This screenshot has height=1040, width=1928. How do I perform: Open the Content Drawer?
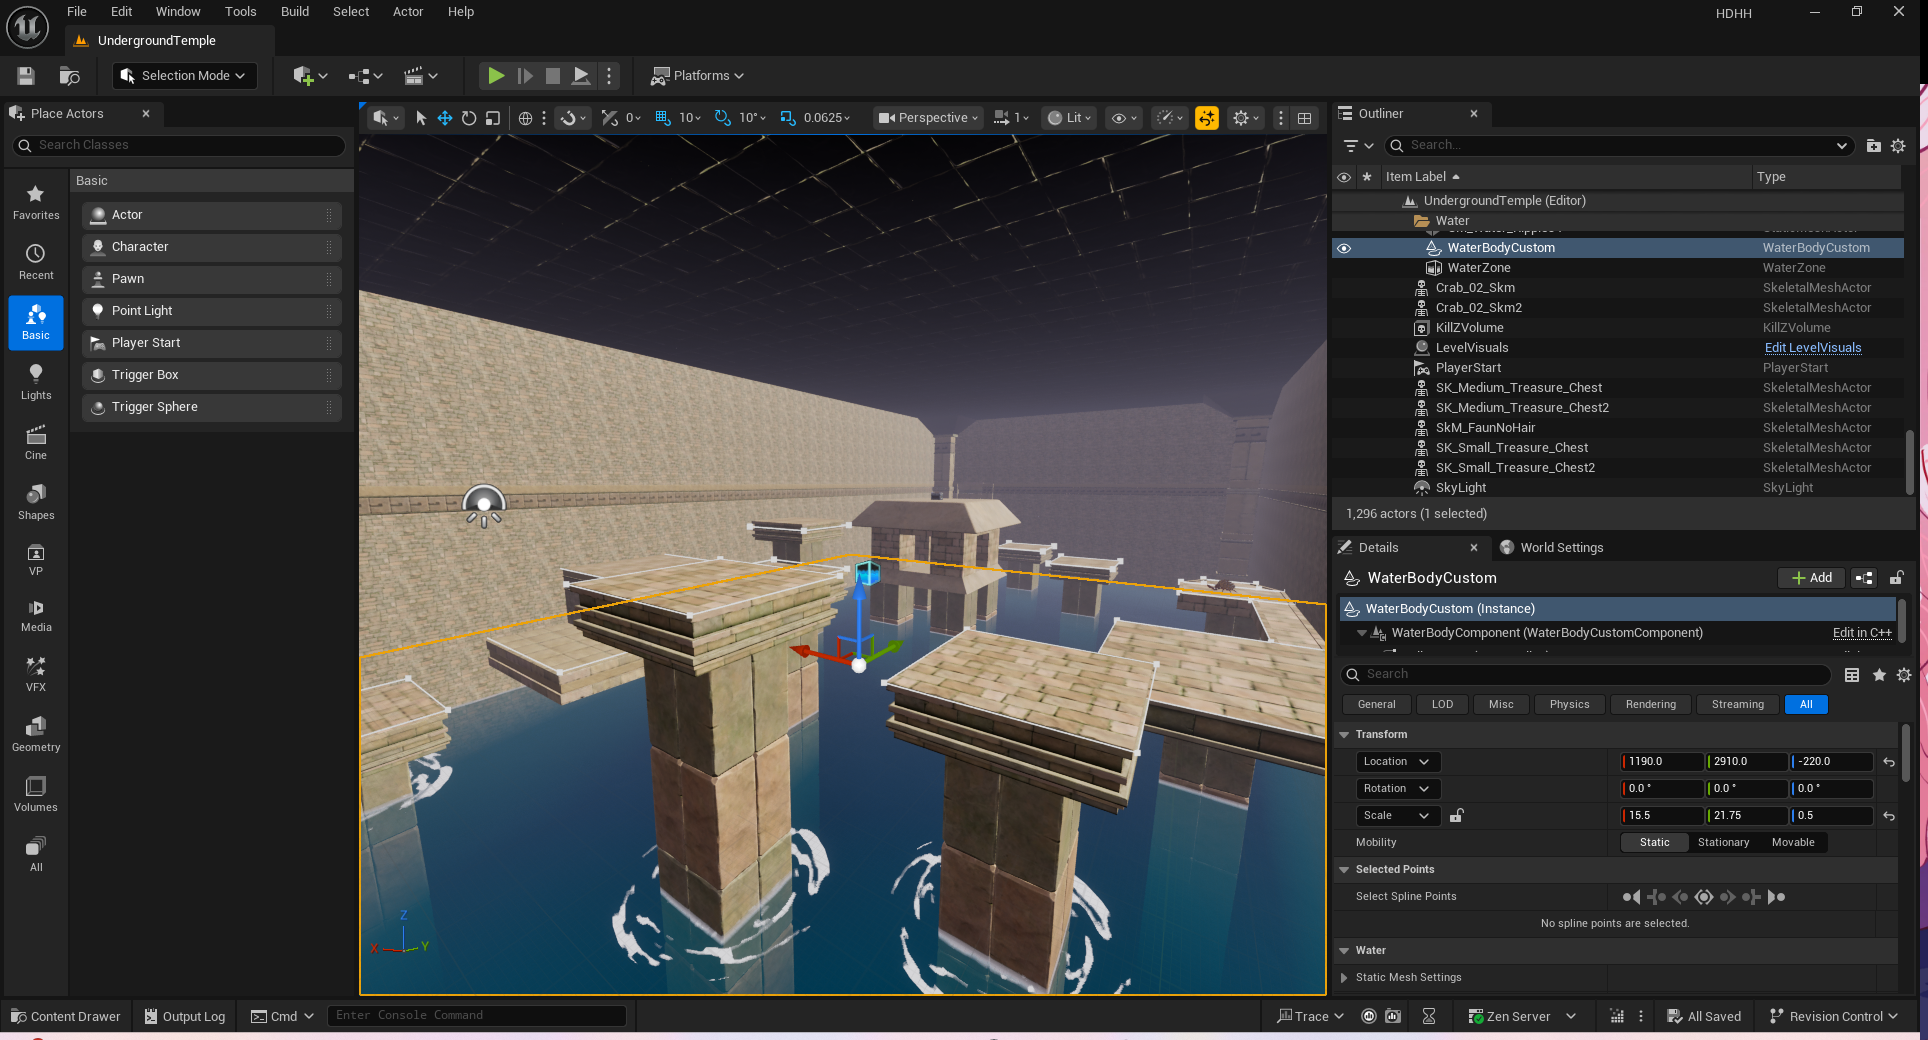coord(66,1016)
